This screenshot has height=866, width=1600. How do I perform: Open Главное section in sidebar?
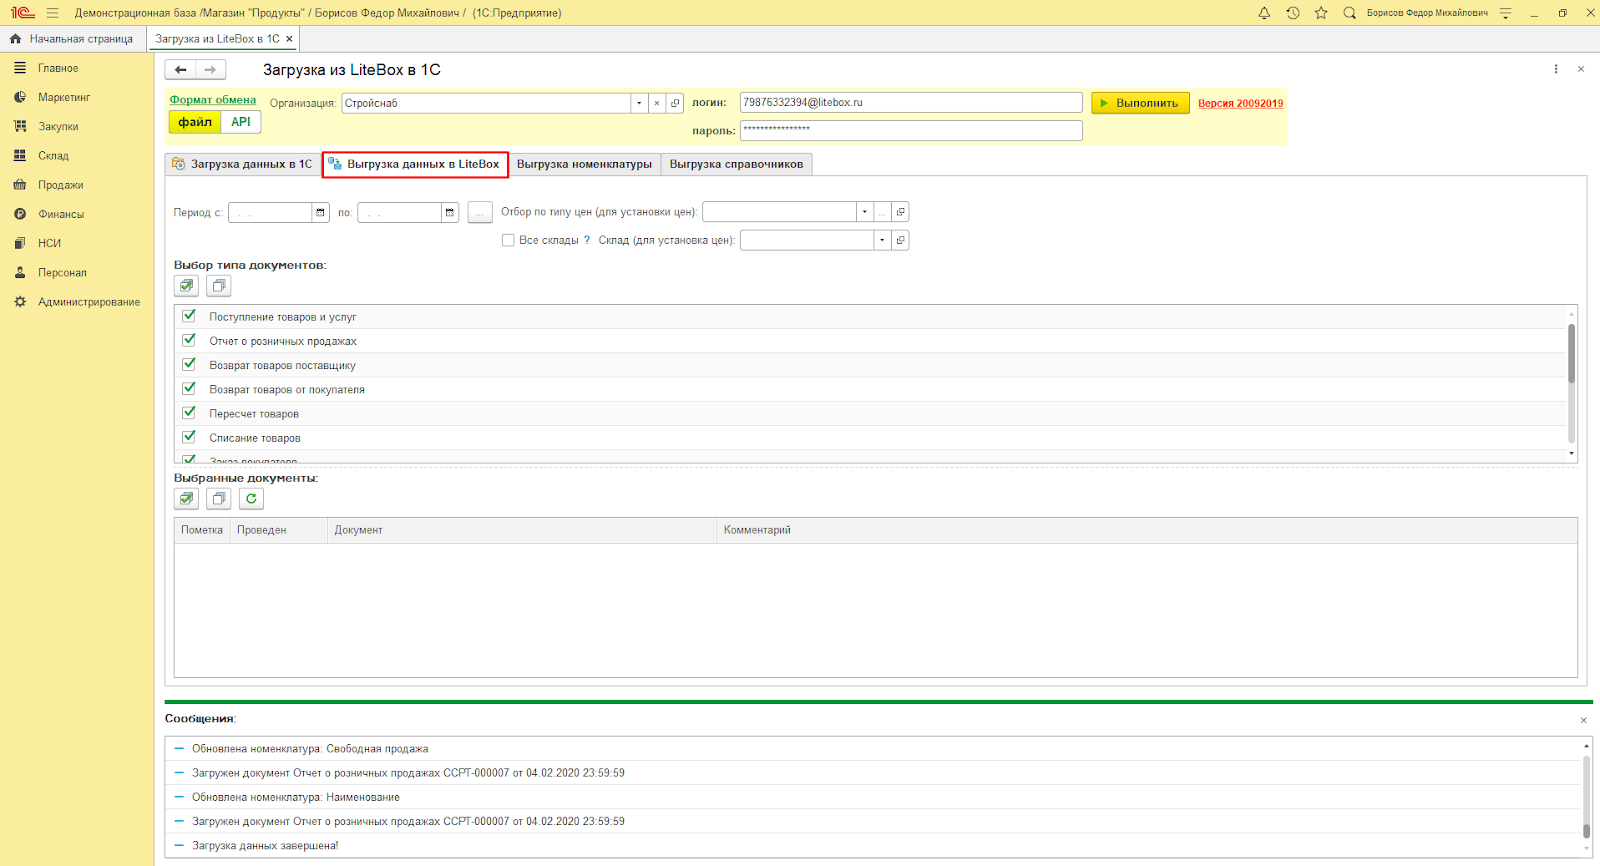point(58,68)
